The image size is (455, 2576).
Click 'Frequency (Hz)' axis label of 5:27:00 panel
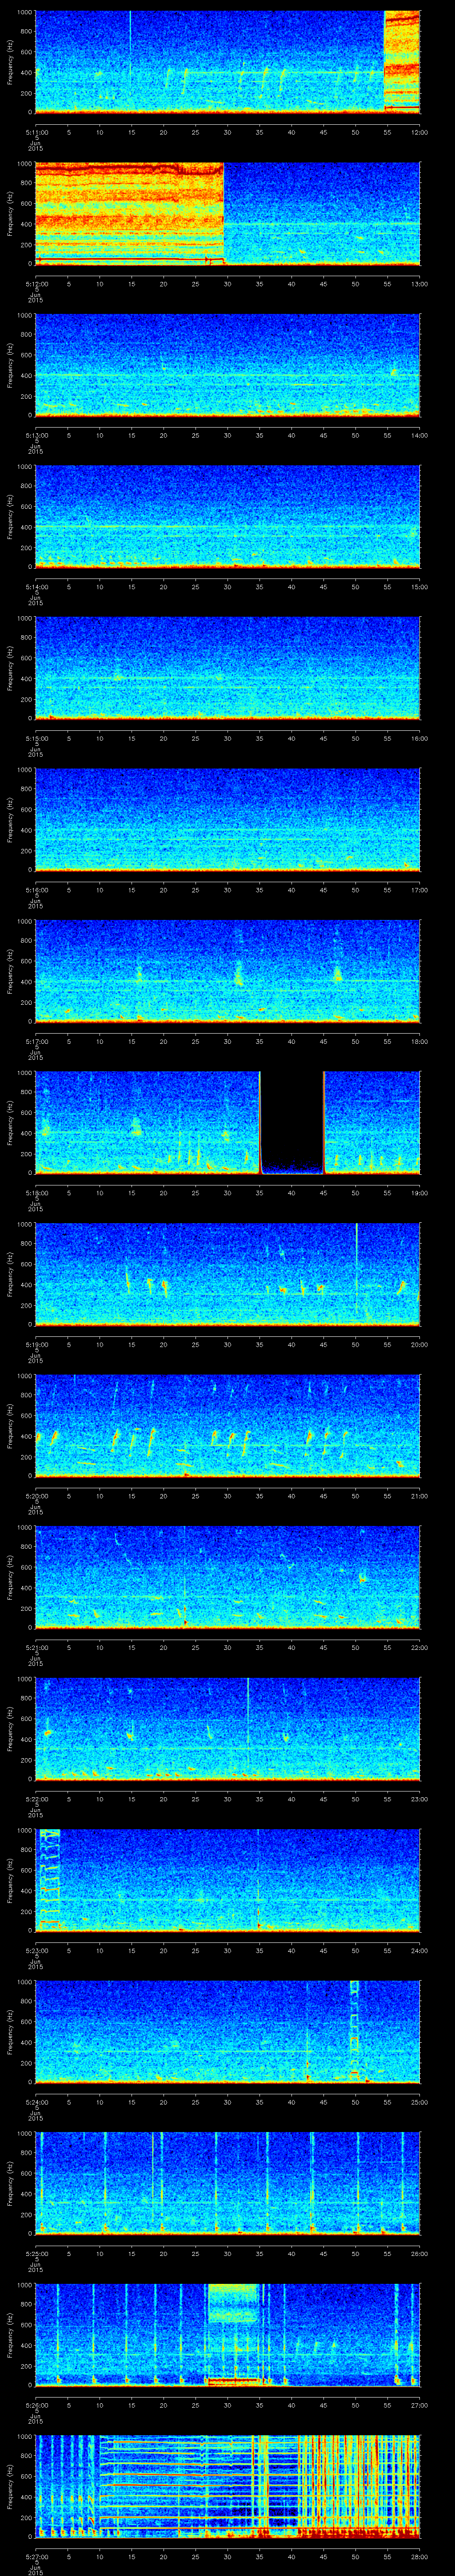pos(10,2486)
